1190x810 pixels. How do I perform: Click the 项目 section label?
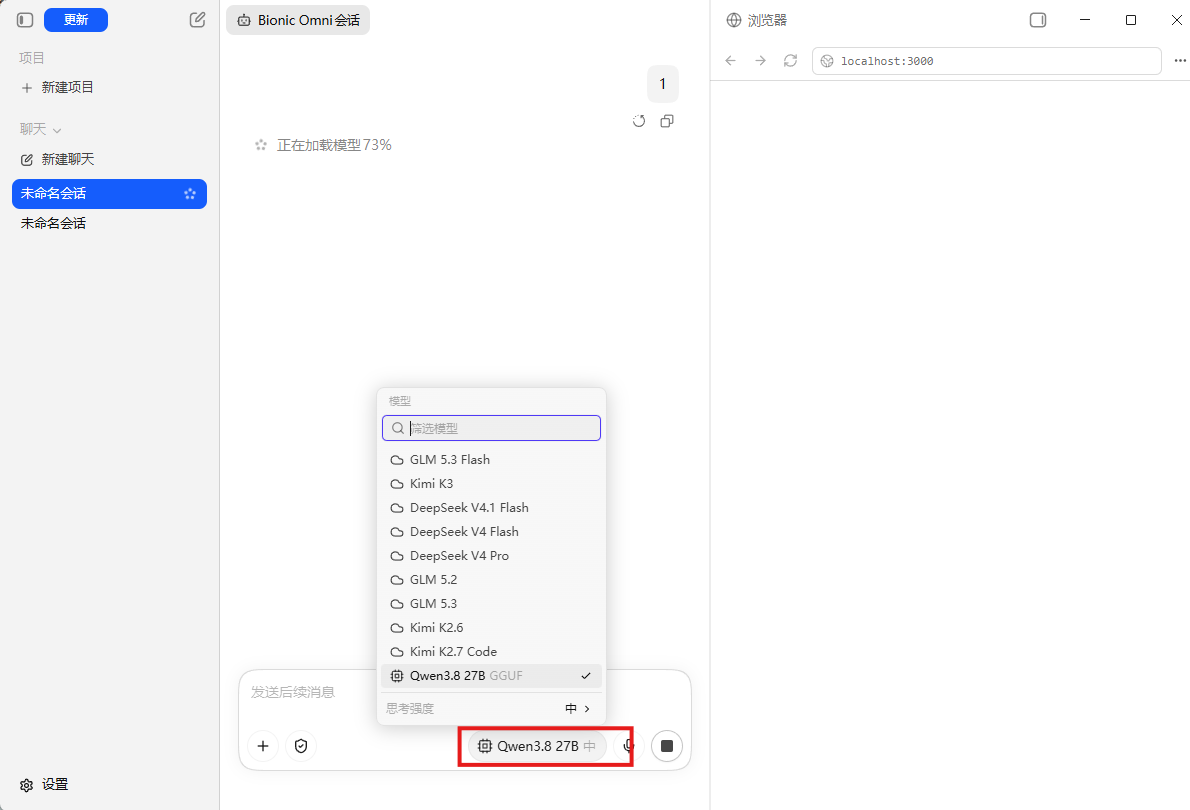[x=32, y=58]
